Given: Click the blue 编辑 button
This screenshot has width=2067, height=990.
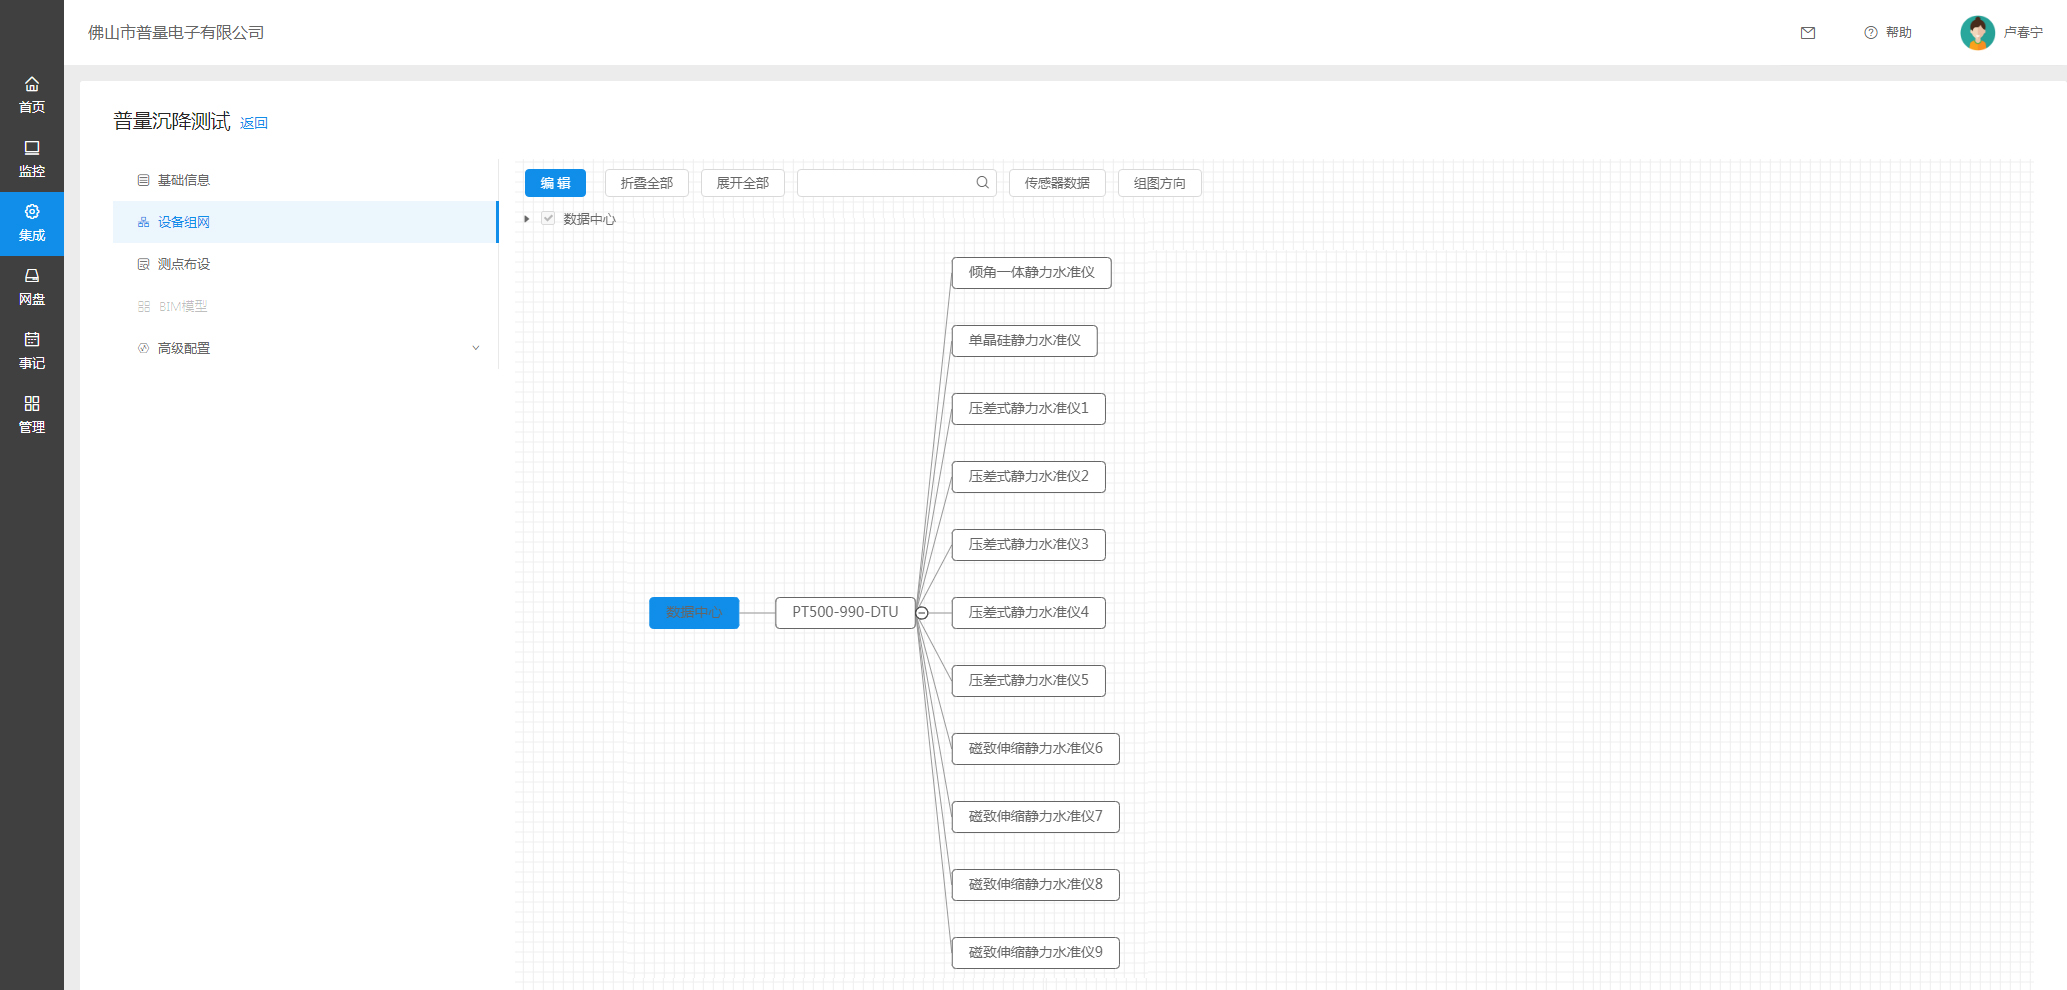Looking at the screenshot, I should (x=555, y=183).
